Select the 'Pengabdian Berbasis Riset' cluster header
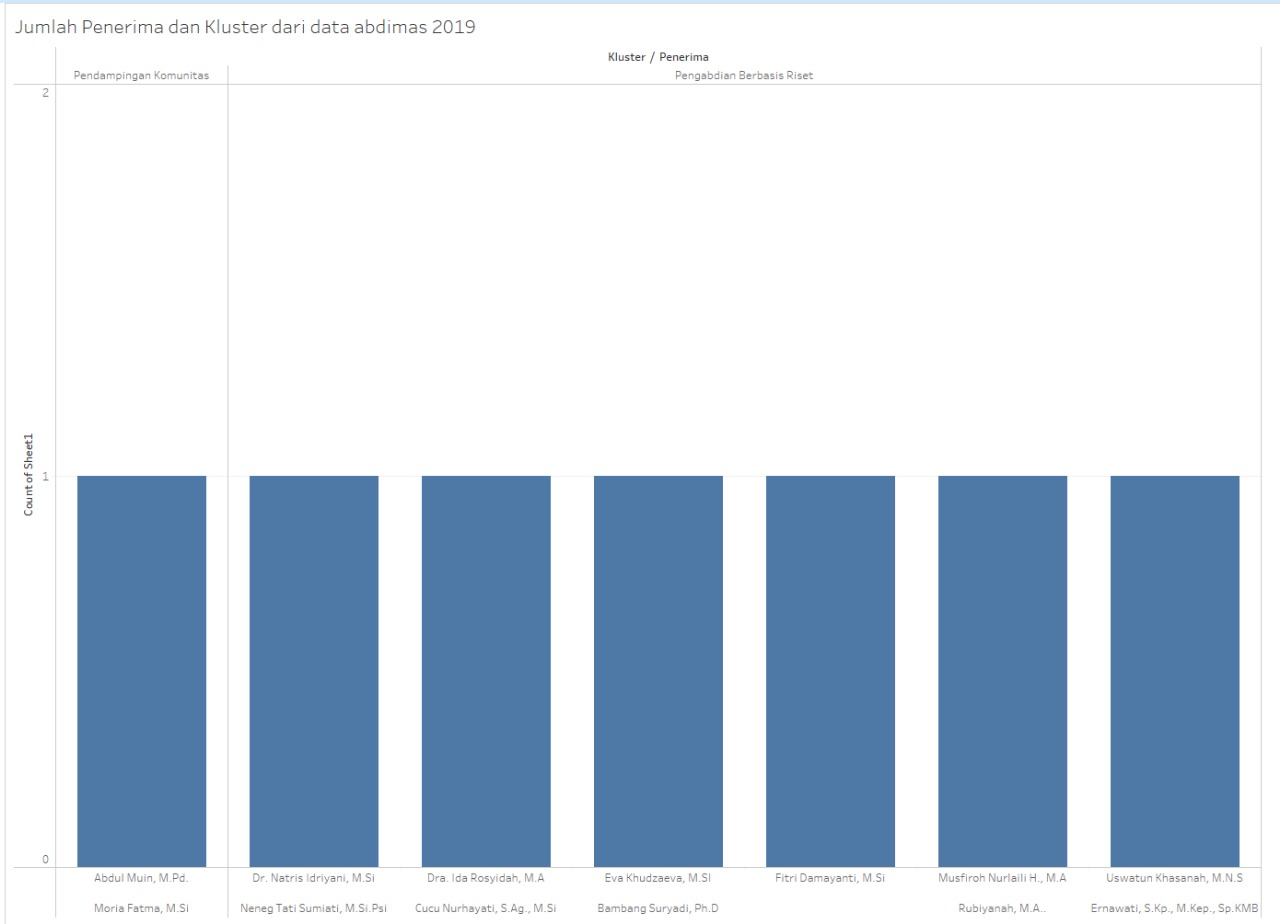Viewport: 1280px width, 924px height. click(x=744, y=75)
